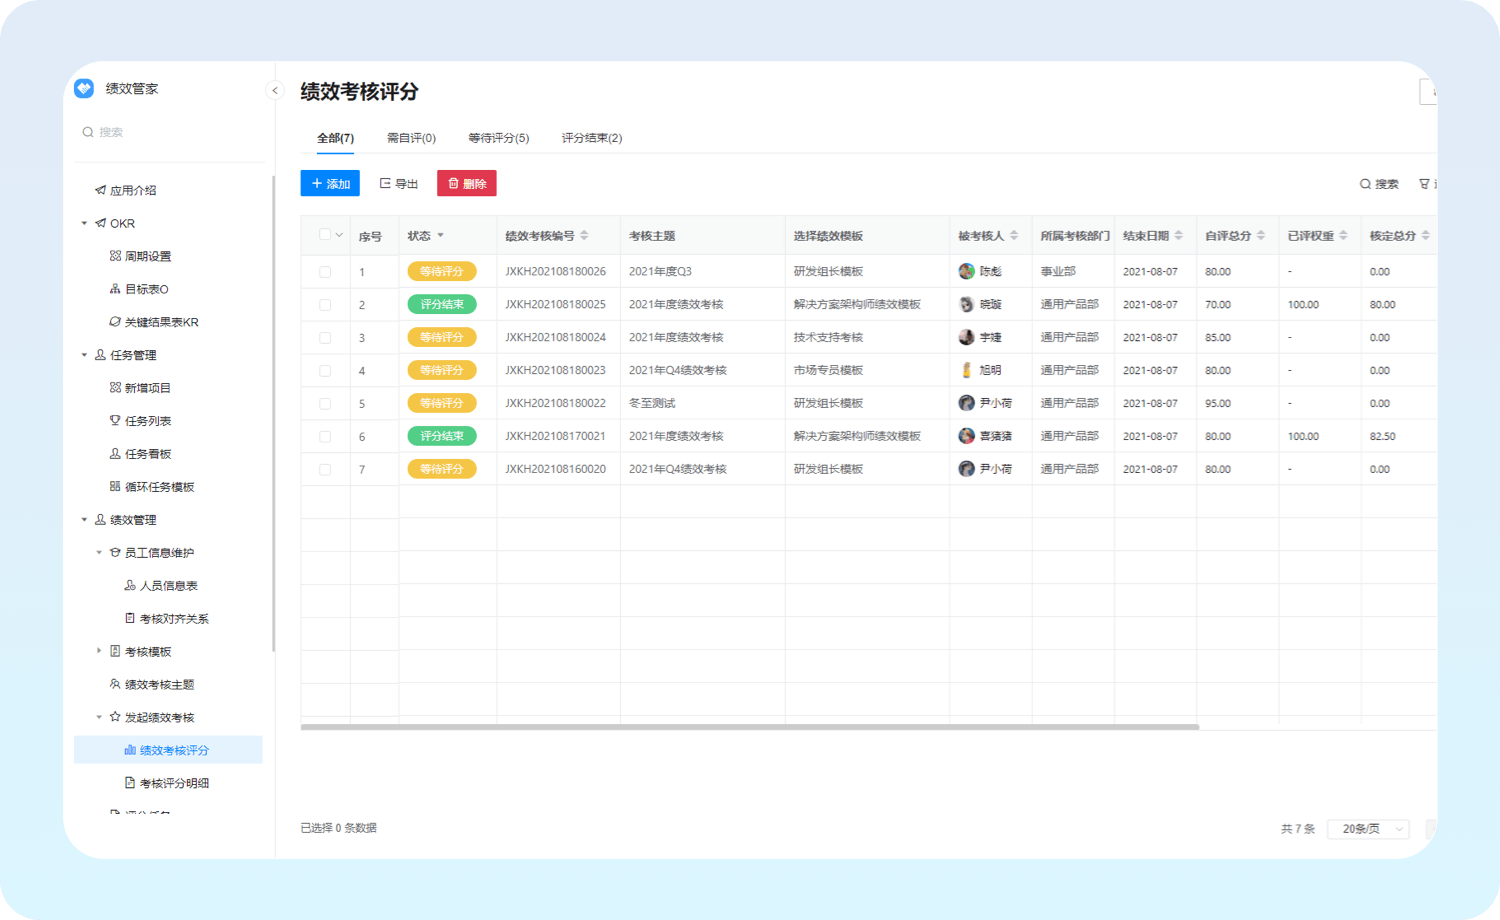Click the red 删除 button
The width and height of the screenshot is (1500, 920).
[466, 184]
